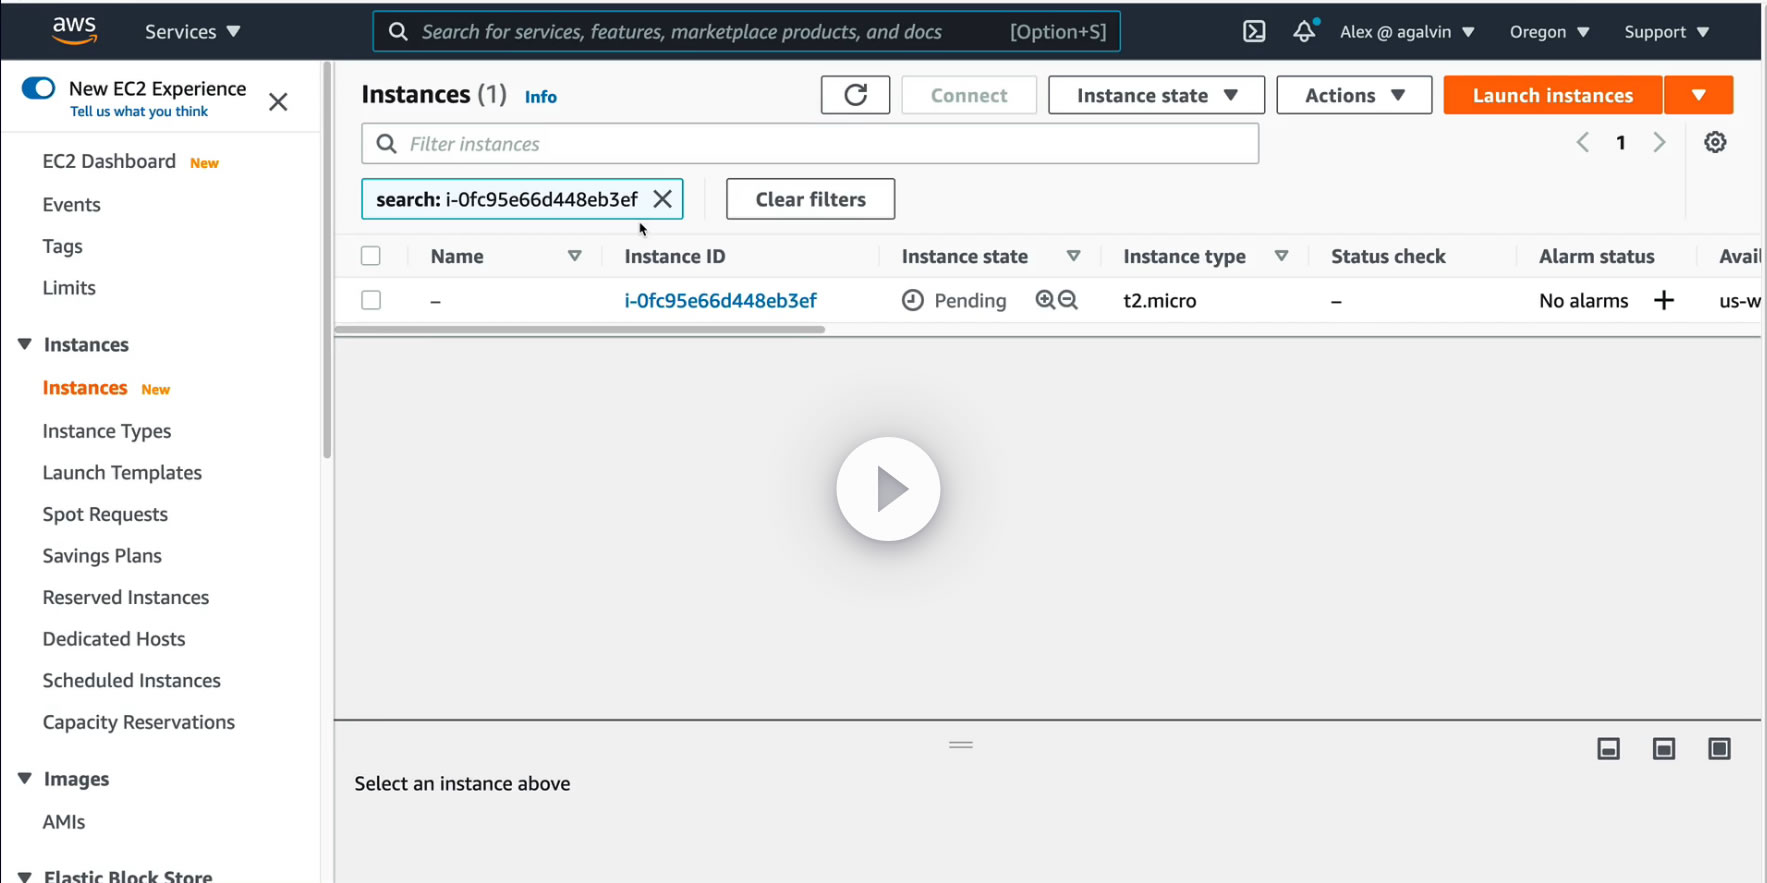Click the t2.micro instance type cell
The width and height of the screenshot is (1767, 883).
point(1160,300)
